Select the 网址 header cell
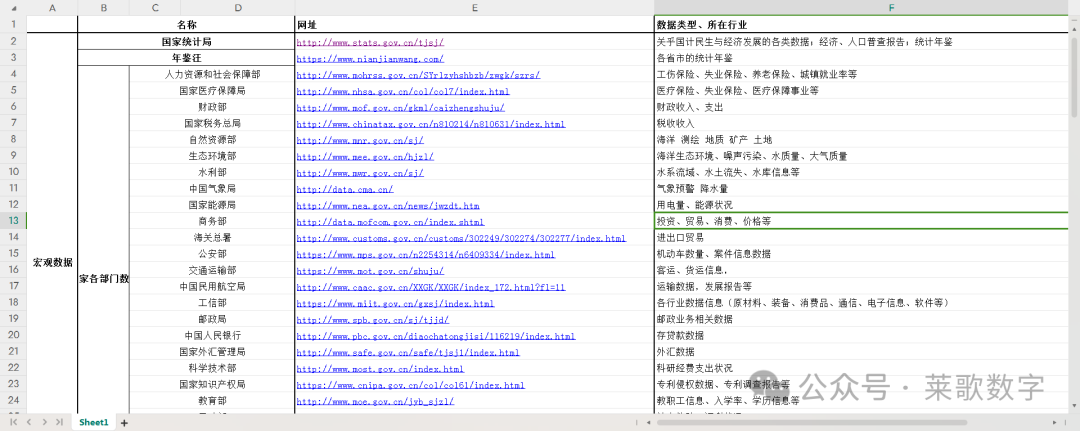The height and width of the screenshot is (431, 1080). point(475,25)
